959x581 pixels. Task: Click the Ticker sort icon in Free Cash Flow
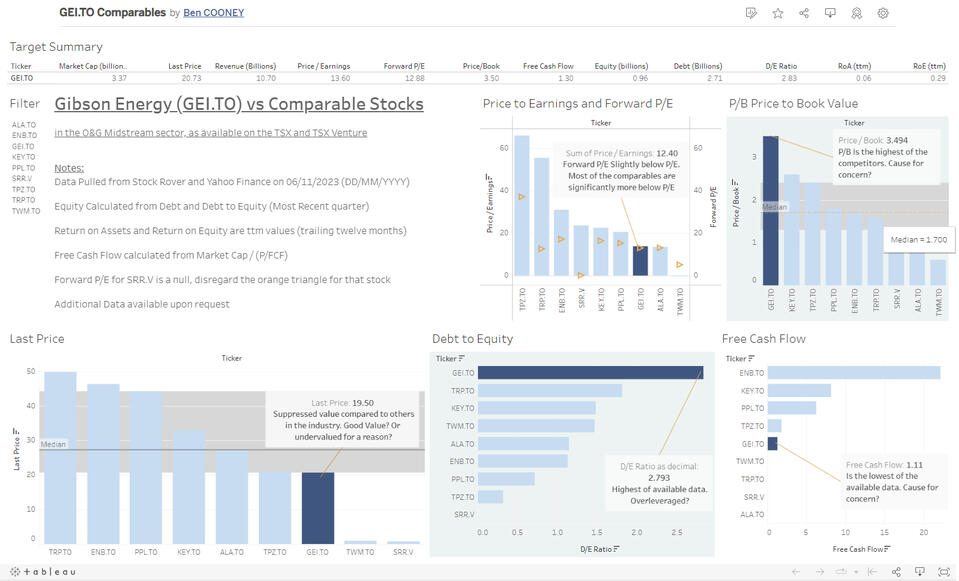pyautogui.click(x=751, y=358)
